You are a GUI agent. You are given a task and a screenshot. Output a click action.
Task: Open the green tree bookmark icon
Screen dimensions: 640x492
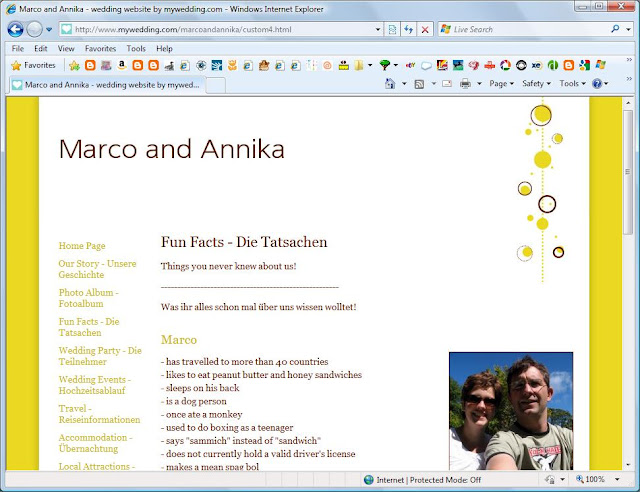click(x=384, y=65)
